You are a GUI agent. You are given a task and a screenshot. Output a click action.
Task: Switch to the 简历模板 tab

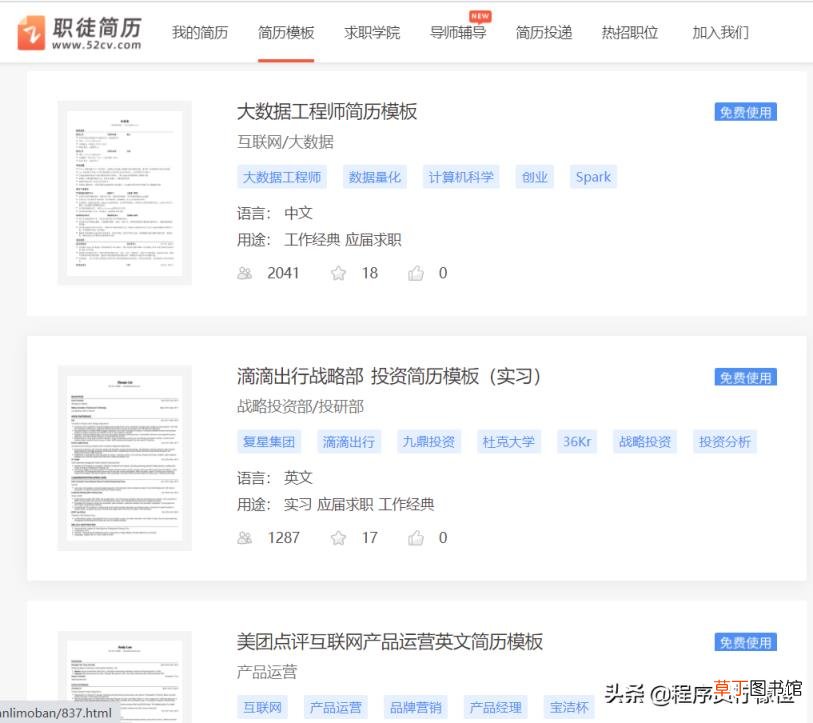[286, 33]
